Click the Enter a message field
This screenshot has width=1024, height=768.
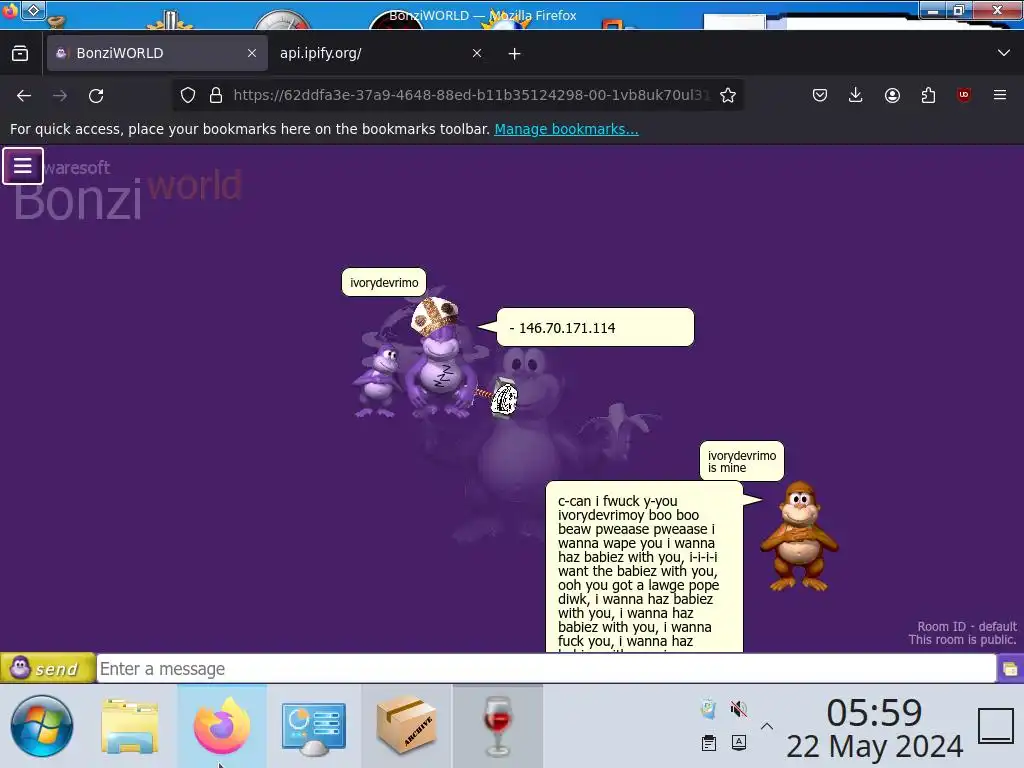(546, 669)
